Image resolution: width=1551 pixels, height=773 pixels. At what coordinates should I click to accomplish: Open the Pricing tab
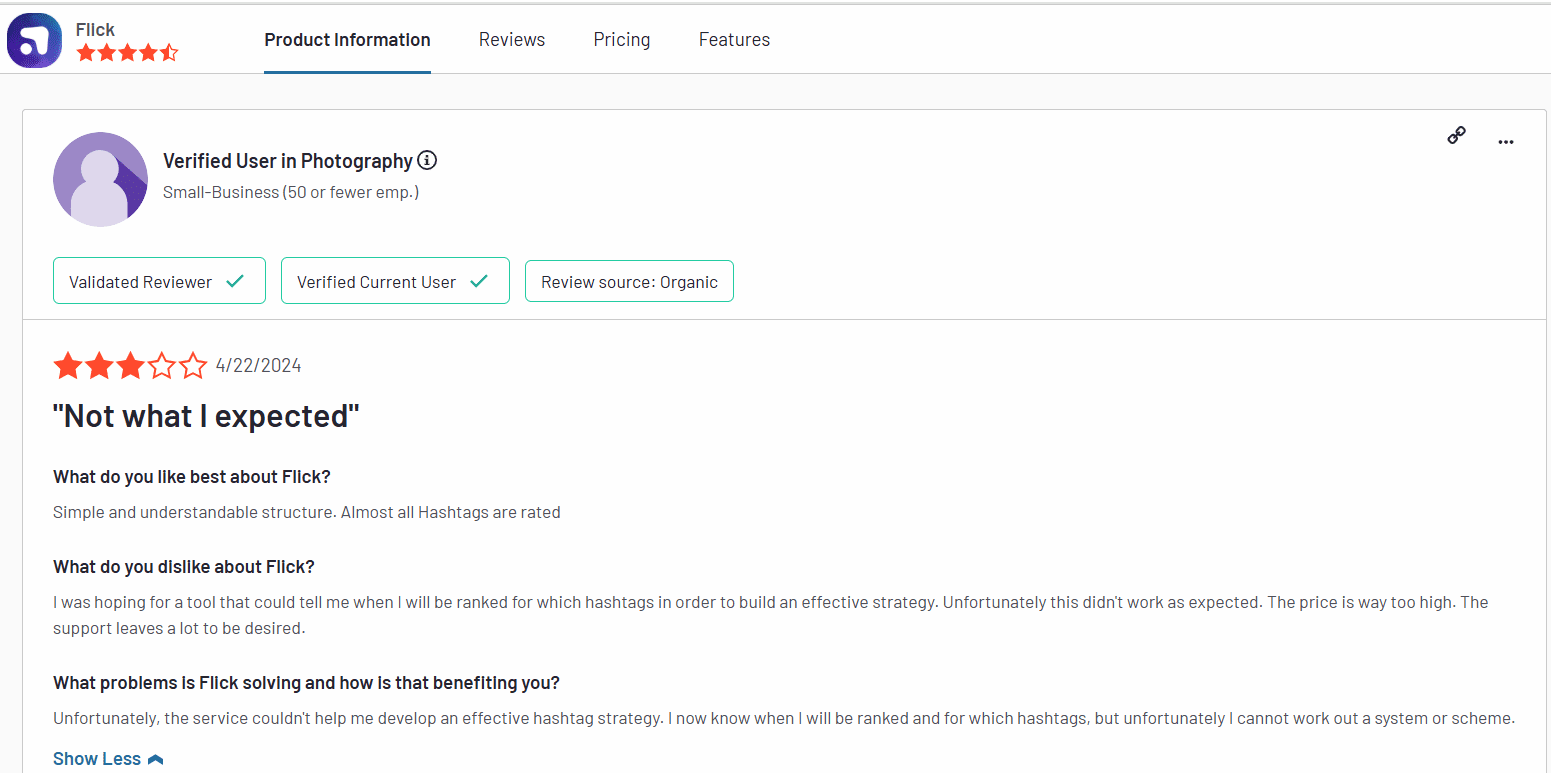(x=621, y=40)
